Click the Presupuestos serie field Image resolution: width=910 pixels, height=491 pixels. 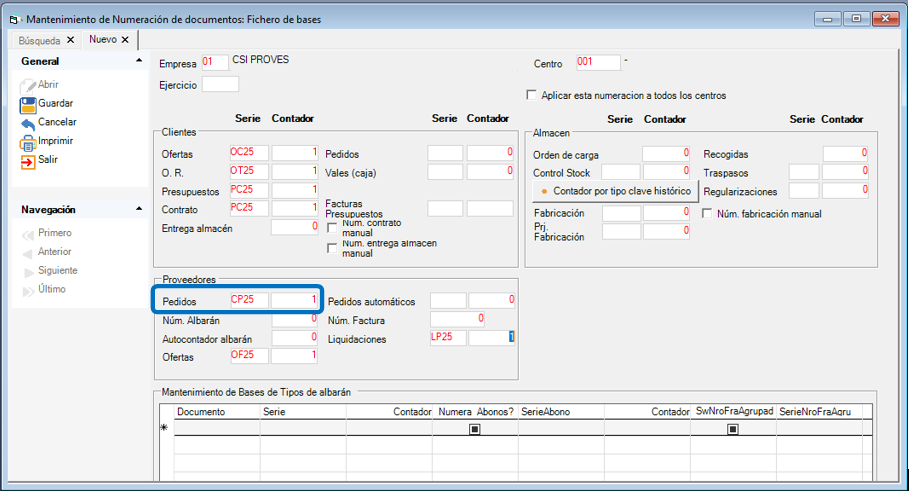[249, 190]
